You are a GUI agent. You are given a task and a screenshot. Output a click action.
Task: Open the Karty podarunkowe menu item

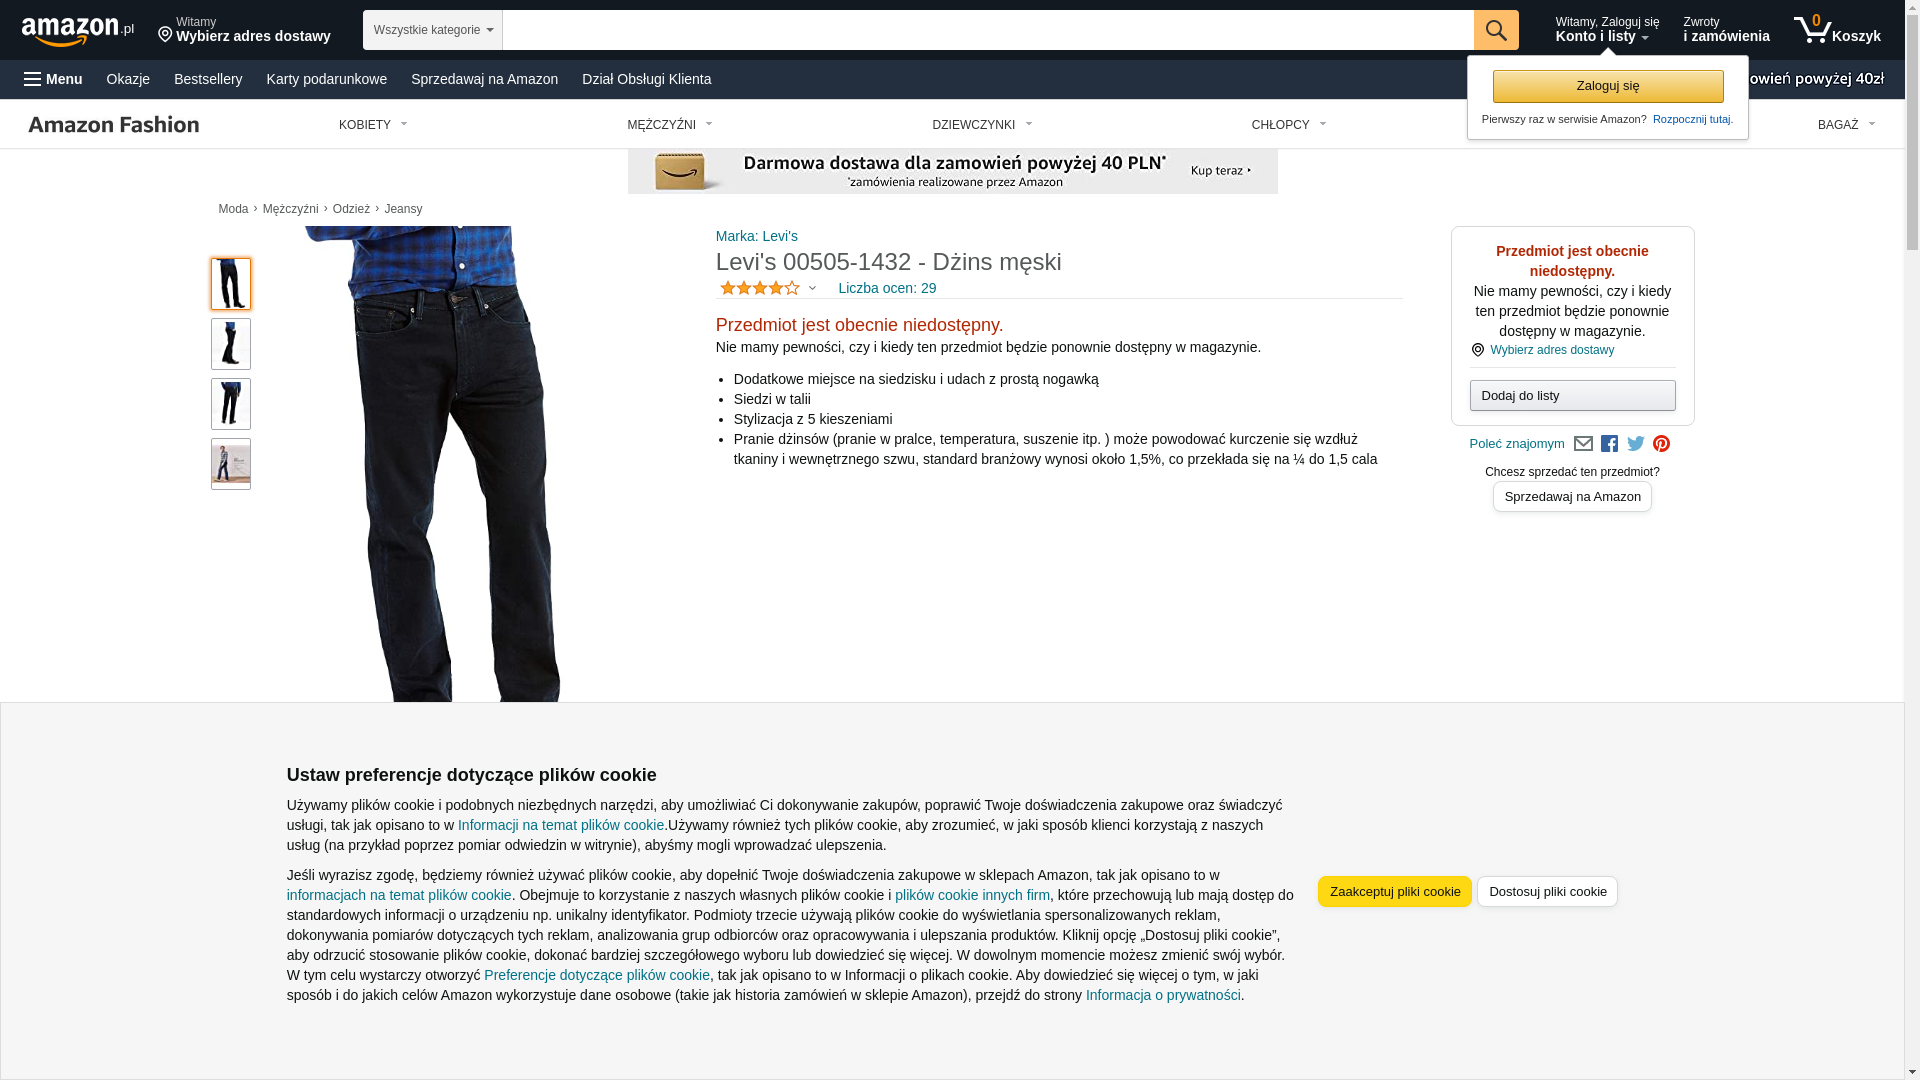(326, 79)
